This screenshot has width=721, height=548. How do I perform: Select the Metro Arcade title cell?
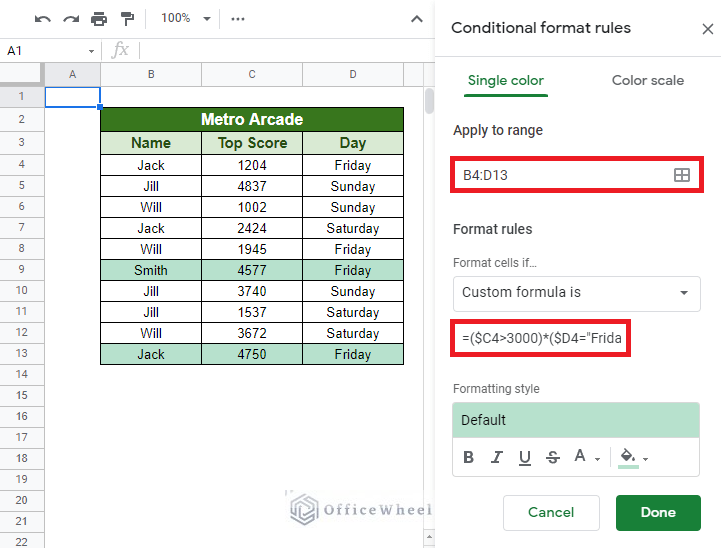(x=252, y=120)
